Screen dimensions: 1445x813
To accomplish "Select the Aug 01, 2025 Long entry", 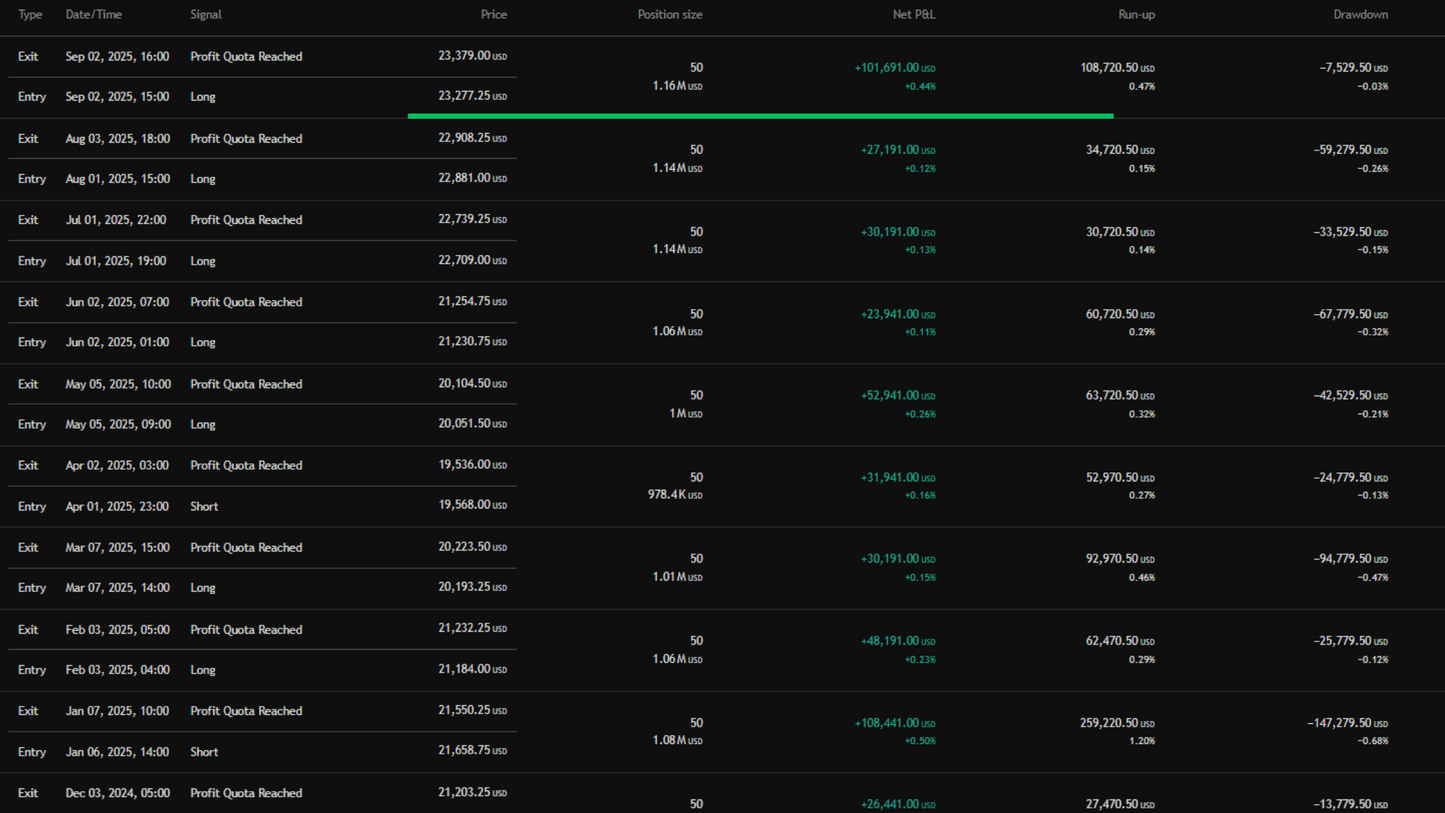I will [203, 179].
